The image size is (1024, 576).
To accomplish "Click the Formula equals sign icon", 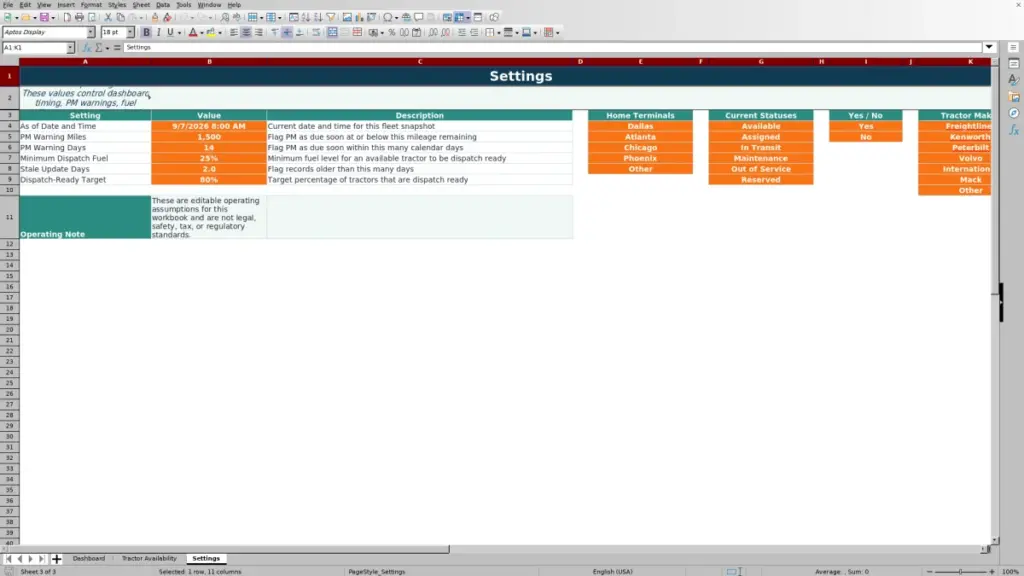I will [117, 48].
